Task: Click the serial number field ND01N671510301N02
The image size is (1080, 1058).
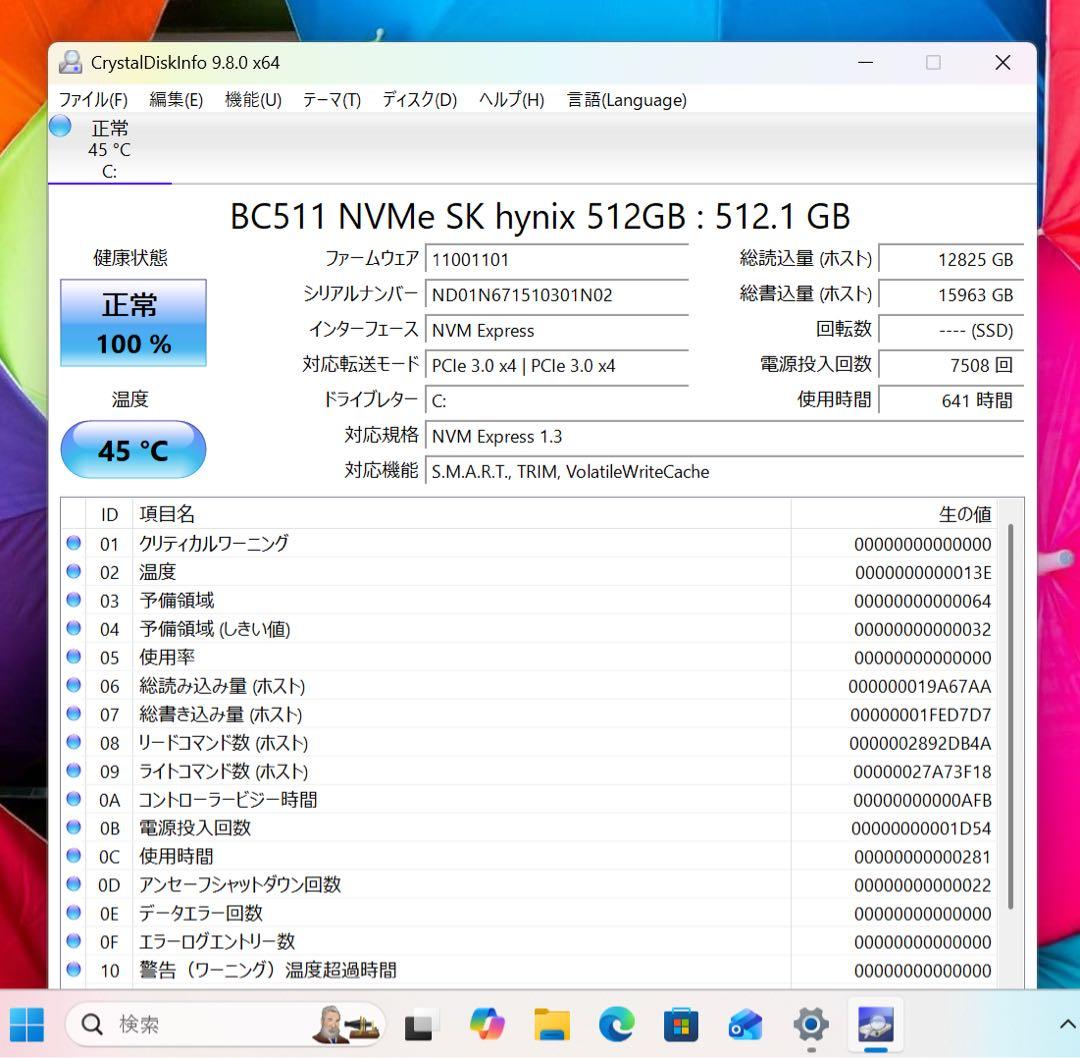Action: point(557,295)
